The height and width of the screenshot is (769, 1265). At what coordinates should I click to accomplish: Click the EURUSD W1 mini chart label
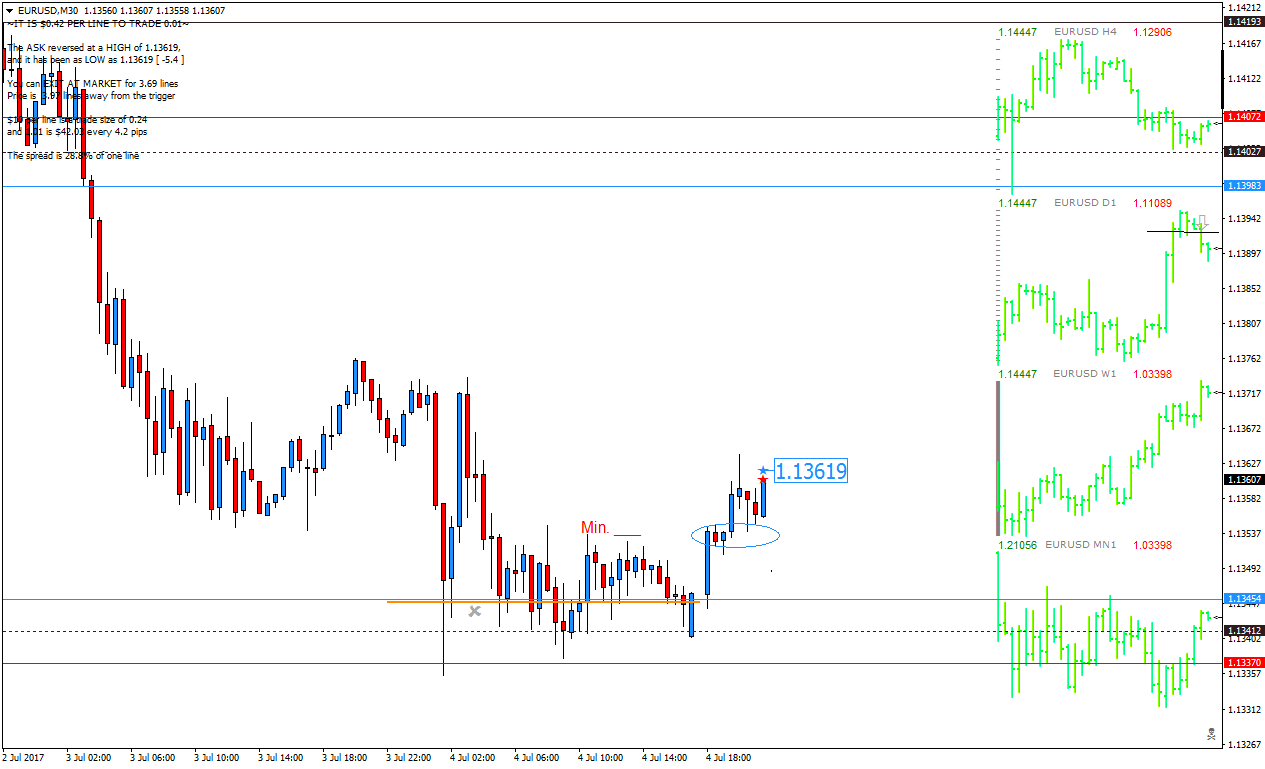[1086, 374]
